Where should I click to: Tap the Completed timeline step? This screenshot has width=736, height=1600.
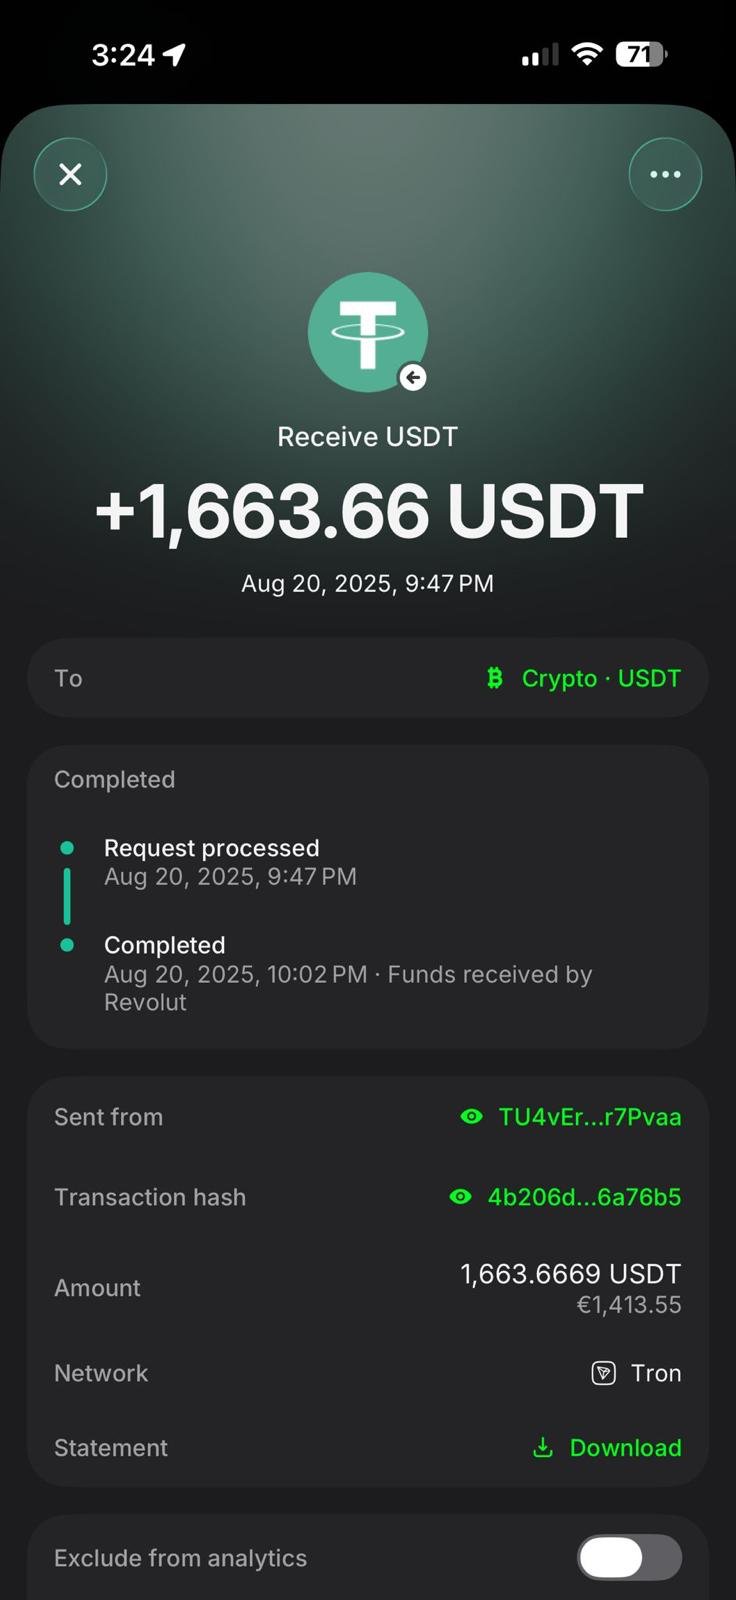[x=165, y=945]
